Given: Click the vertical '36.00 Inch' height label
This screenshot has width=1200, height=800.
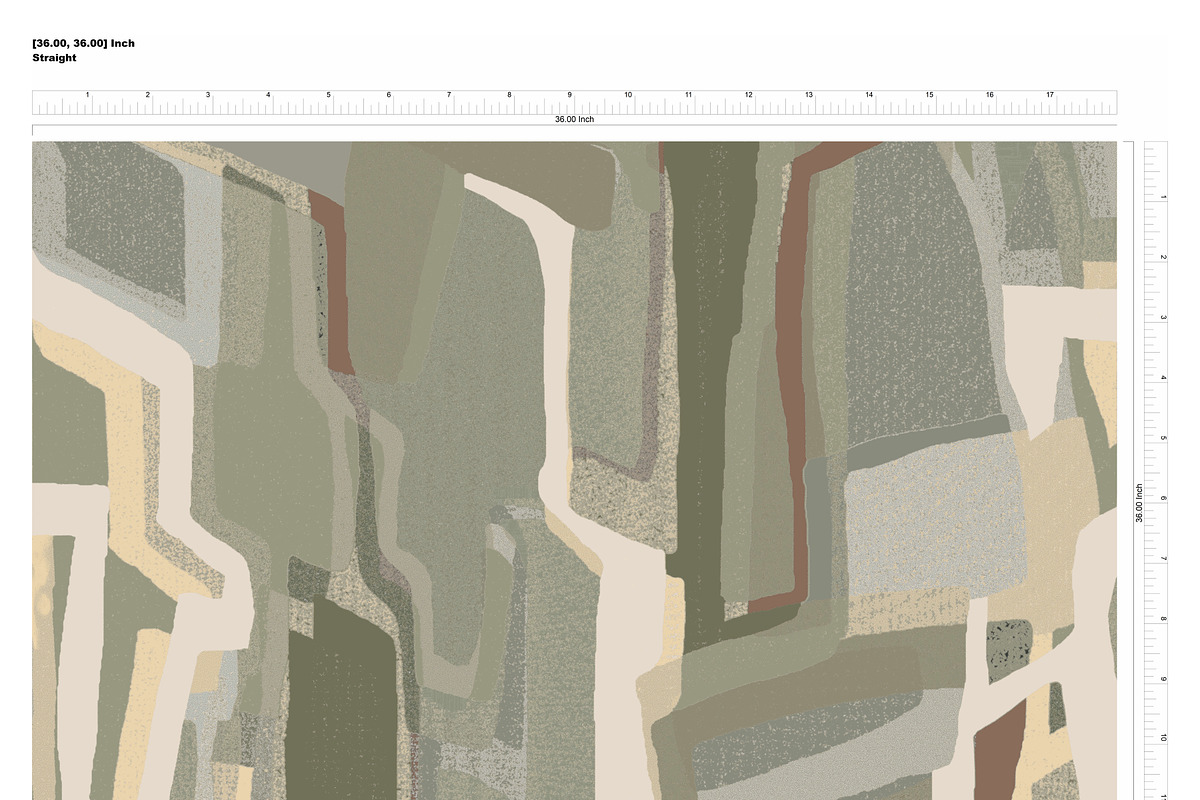Looking at the screenshot, I should [1139, 503].
